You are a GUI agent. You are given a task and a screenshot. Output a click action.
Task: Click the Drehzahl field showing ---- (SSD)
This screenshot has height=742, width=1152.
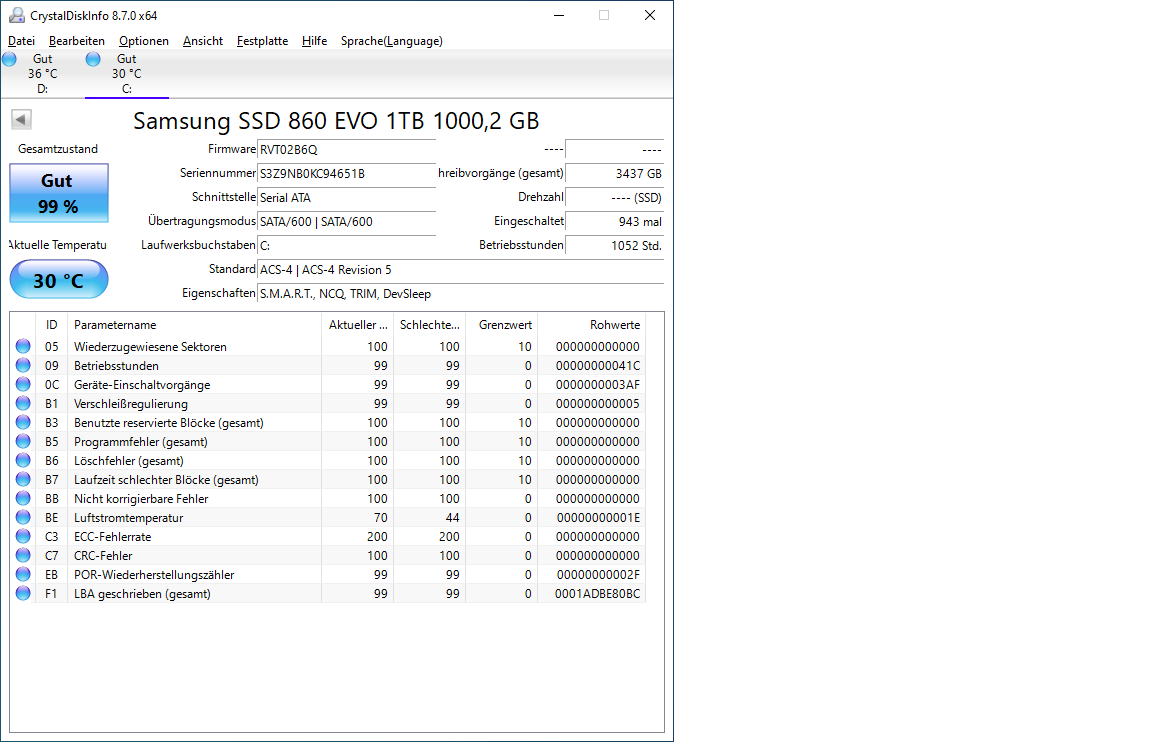(x=615, y=198)
